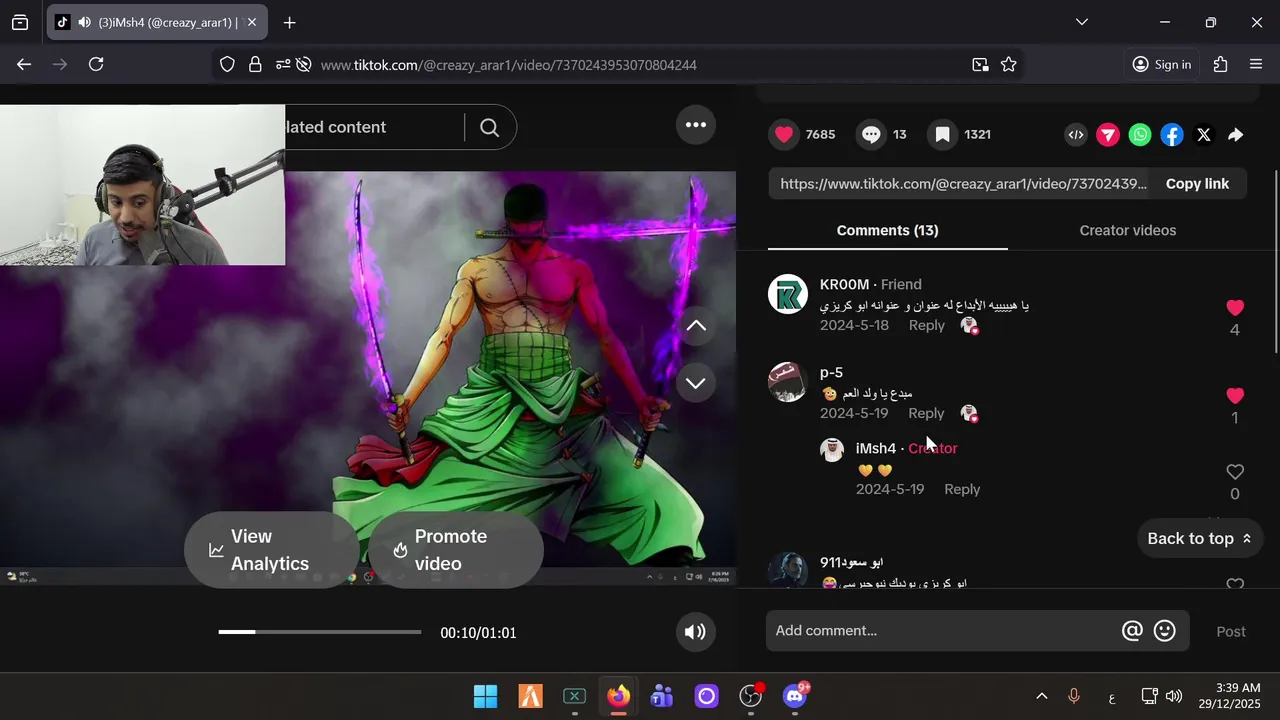
Task: Open more share options arrow
Action: coord(1236,135)
